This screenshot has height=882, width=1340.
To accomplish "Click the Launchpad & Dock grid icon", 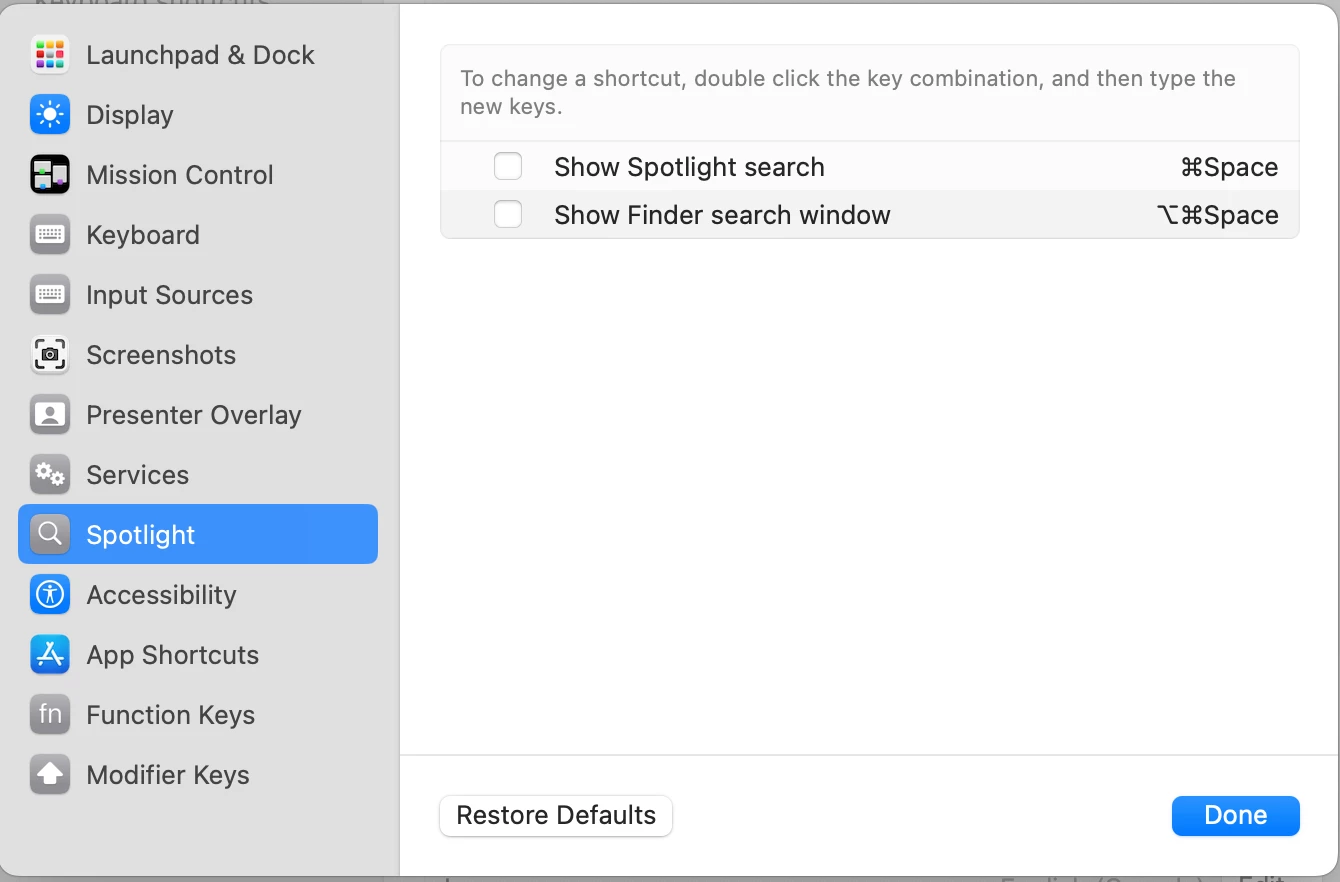I will (x=50, y=55).
